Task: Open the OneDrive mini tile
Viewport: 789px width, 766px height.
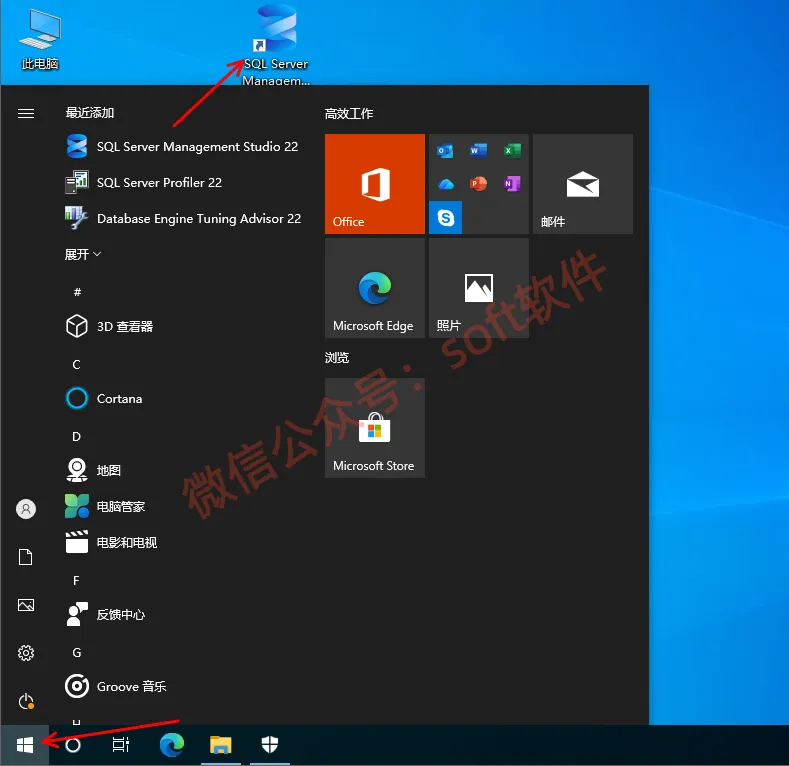Action: [x=445, y=184]
